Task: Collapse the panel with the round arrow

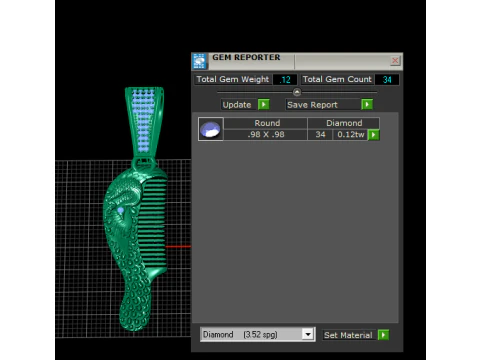Action: 297,92
